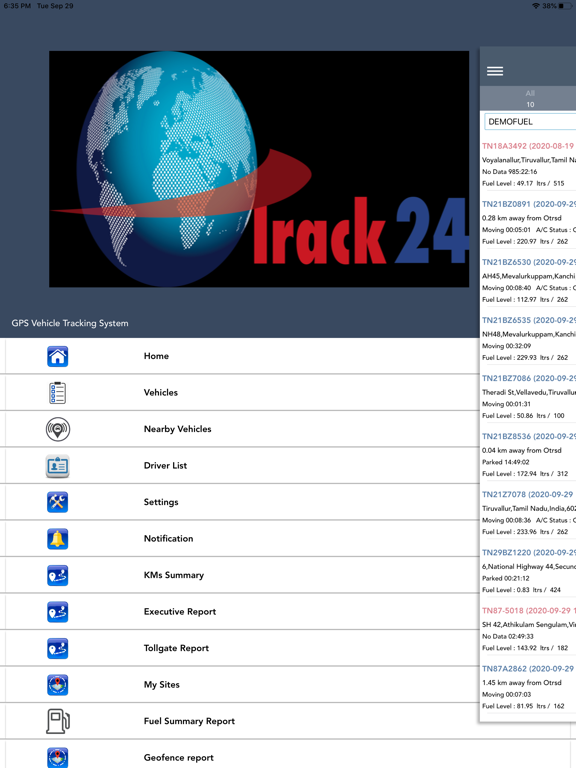Tap '1.45 km away from Otrsd' text
This screenshot has height=768, width=576.
tap(522, 683)
